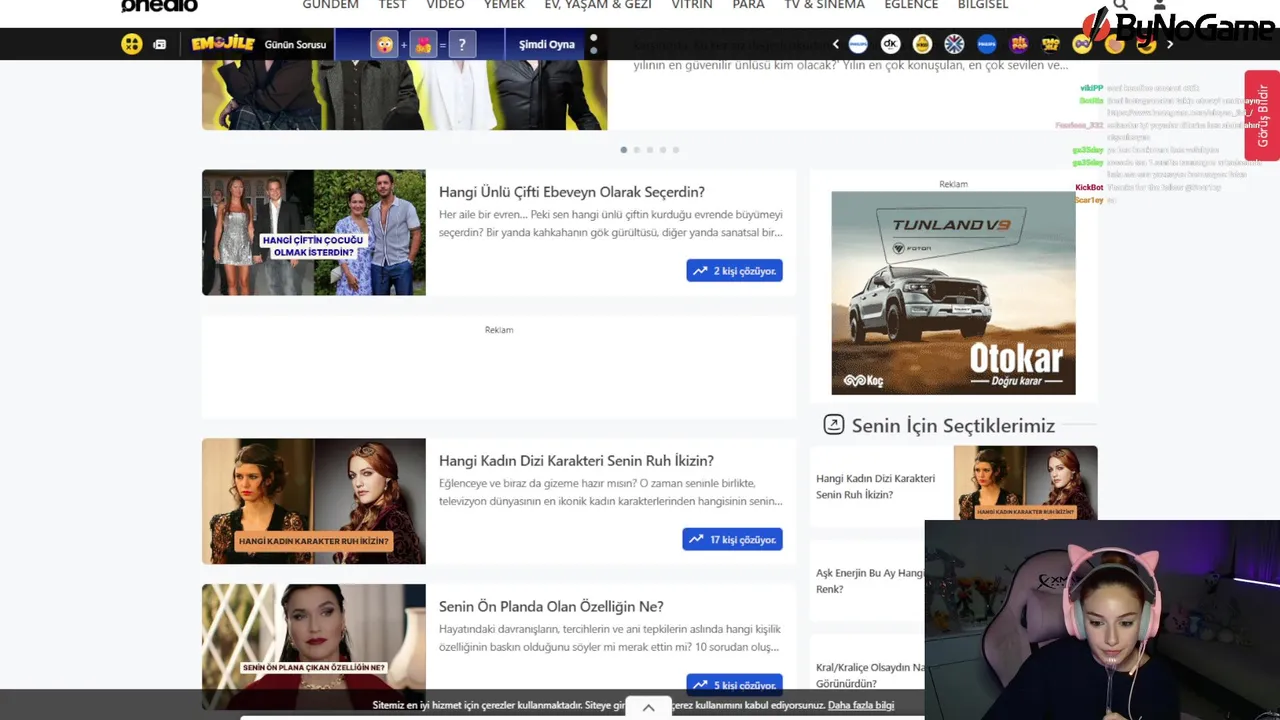
Task: Open Hangi Kadın Dizi Karakteri article title
Action: click(576, 461)
